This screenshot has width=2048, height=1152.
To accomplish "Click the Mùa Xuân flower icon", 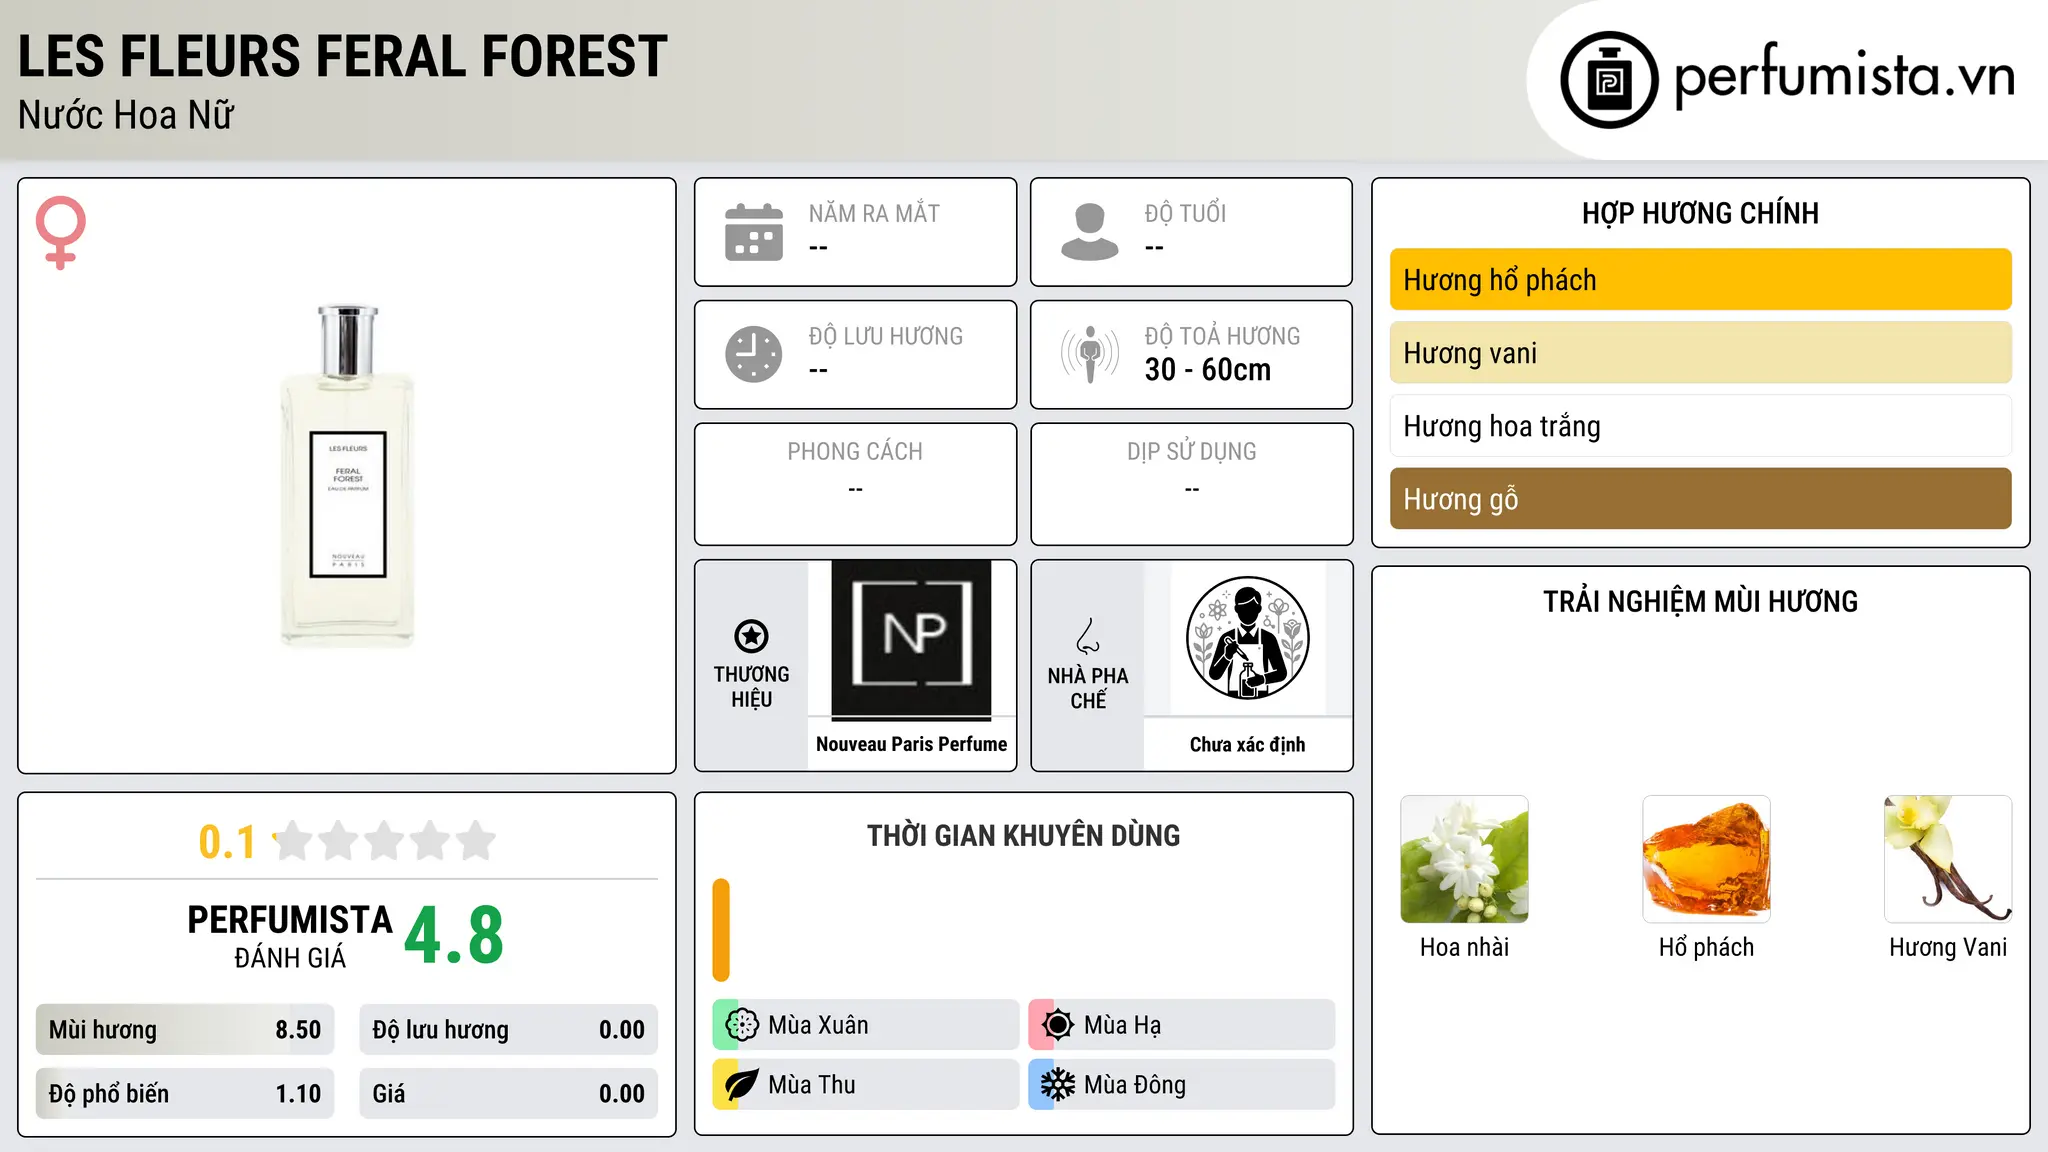I will pyautogui.click(x=742, y=1025).
